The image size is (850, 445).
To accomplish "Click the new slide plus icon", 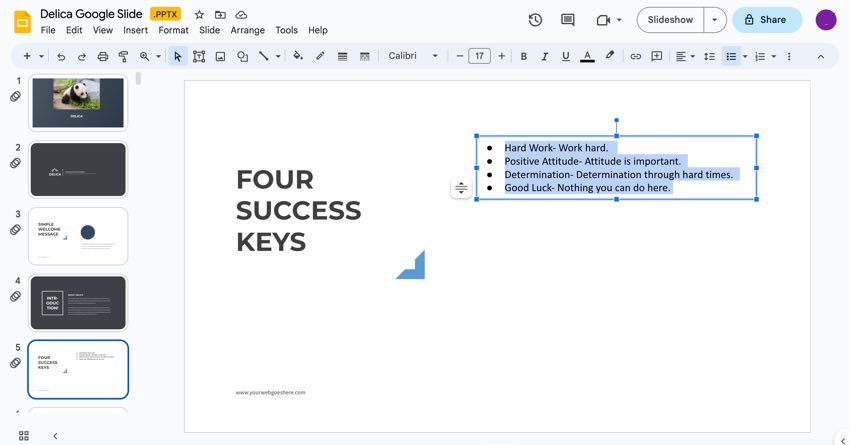I will (27, 56).
